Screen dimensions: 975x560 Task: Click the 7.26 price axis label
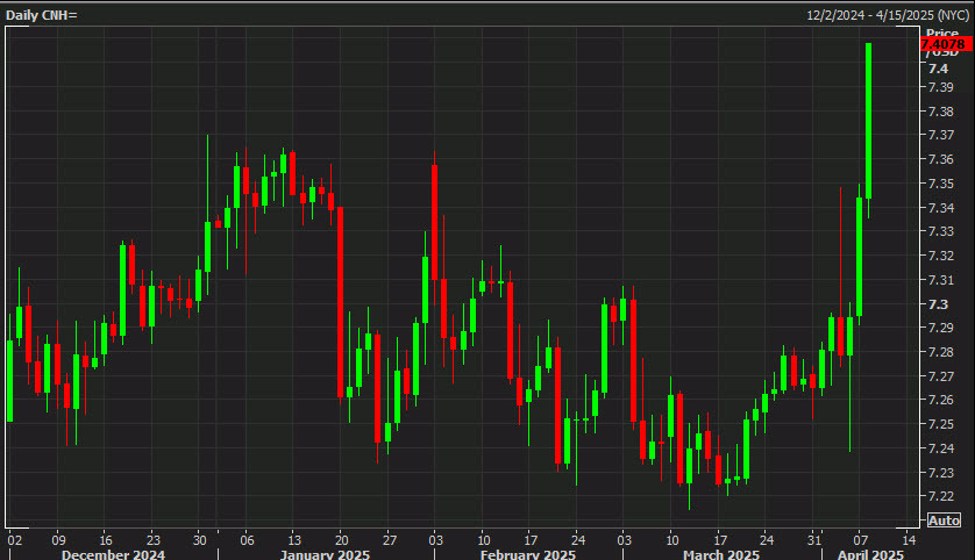(940, 400)
